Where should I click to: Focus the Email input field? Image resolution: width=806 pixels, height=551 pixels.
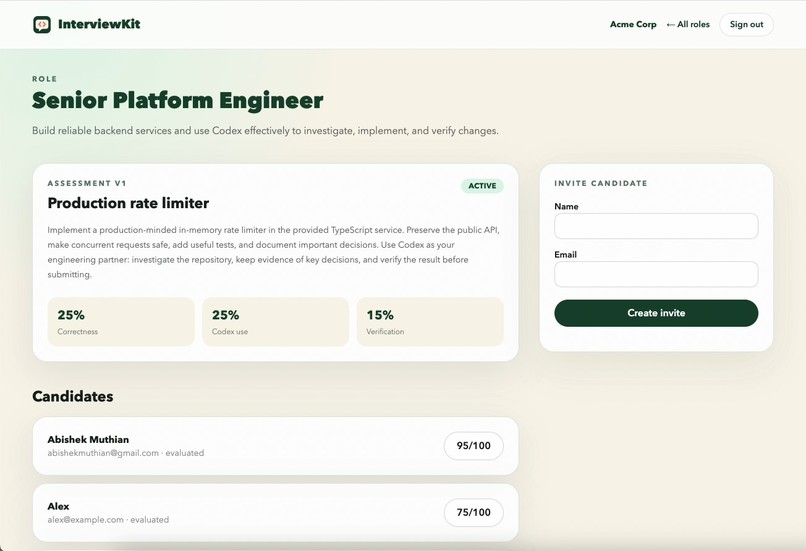coord(656,274)
